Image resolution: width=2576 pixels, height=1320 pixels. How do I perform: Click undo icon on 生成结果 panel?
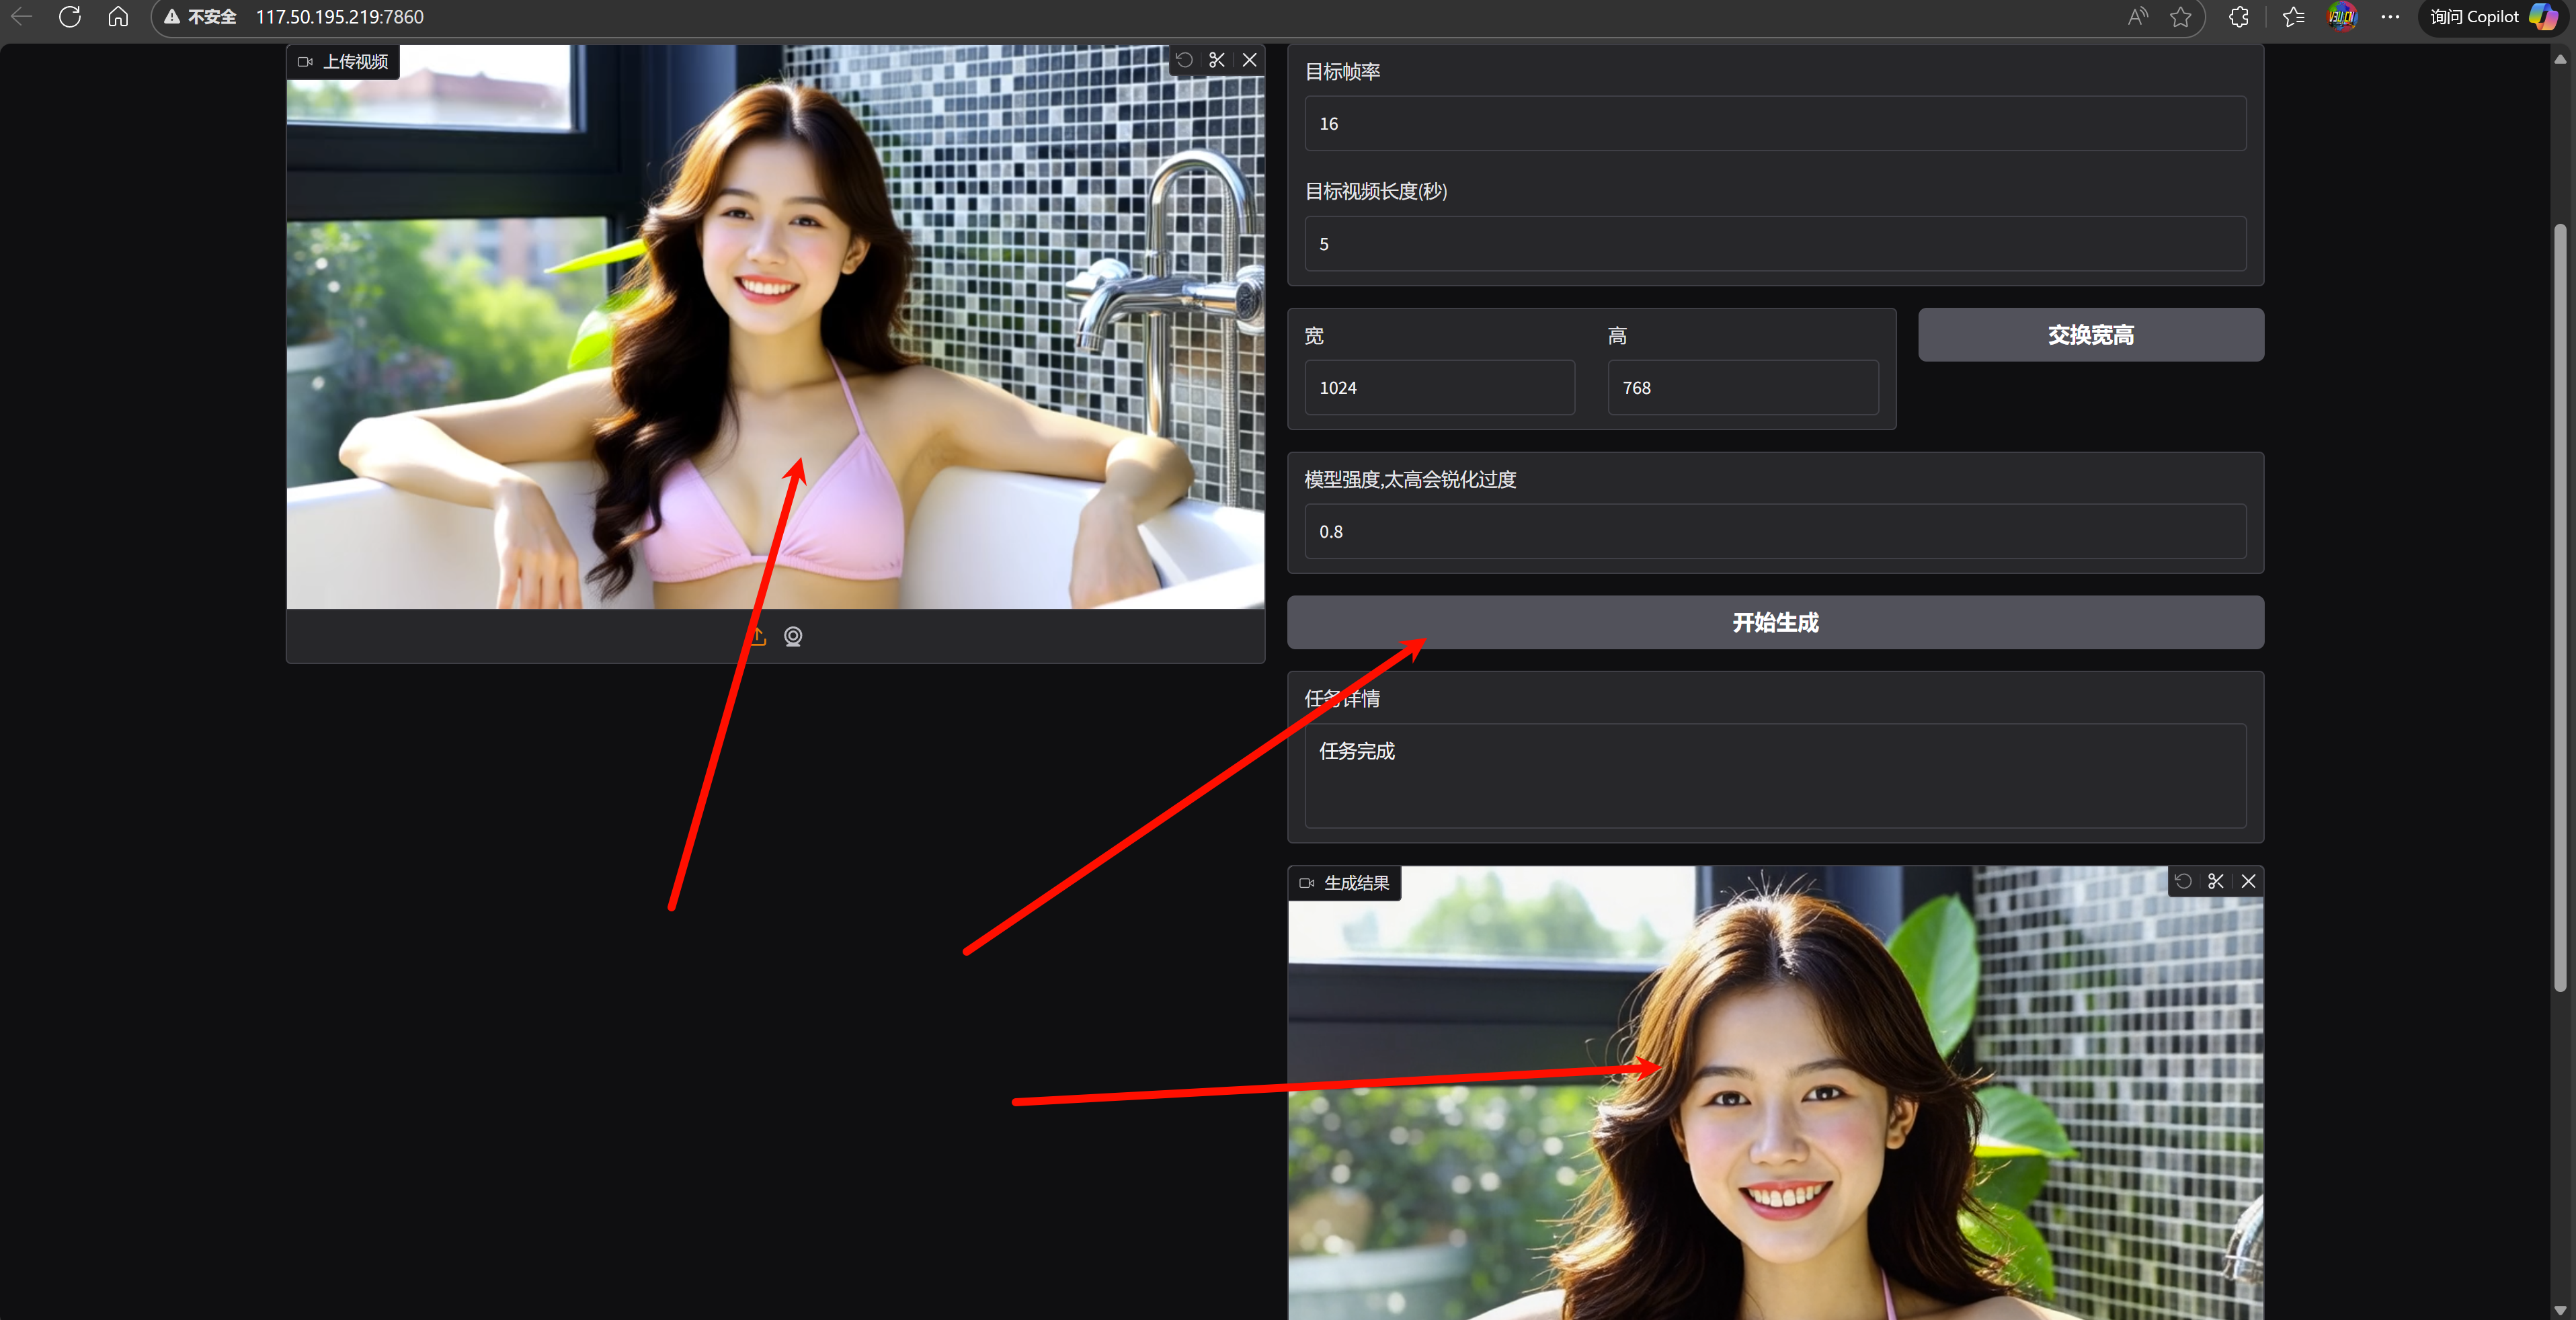[x=2183, y=881]
